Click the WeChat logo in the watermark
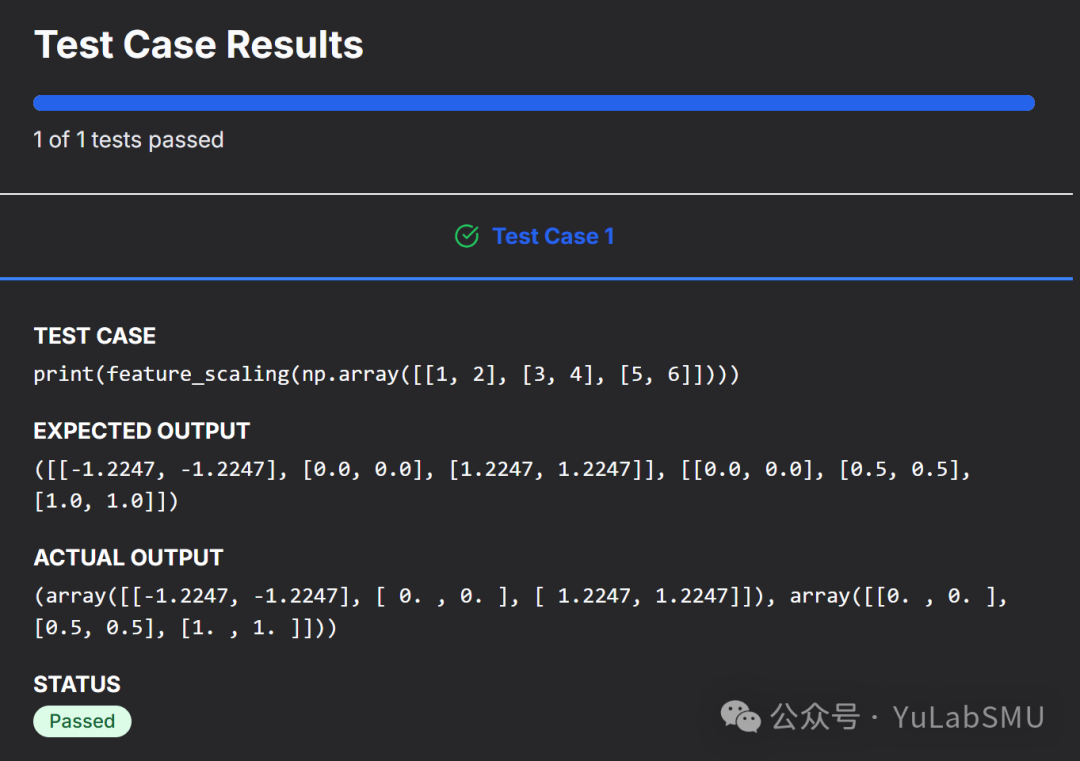 coord(741,716)
